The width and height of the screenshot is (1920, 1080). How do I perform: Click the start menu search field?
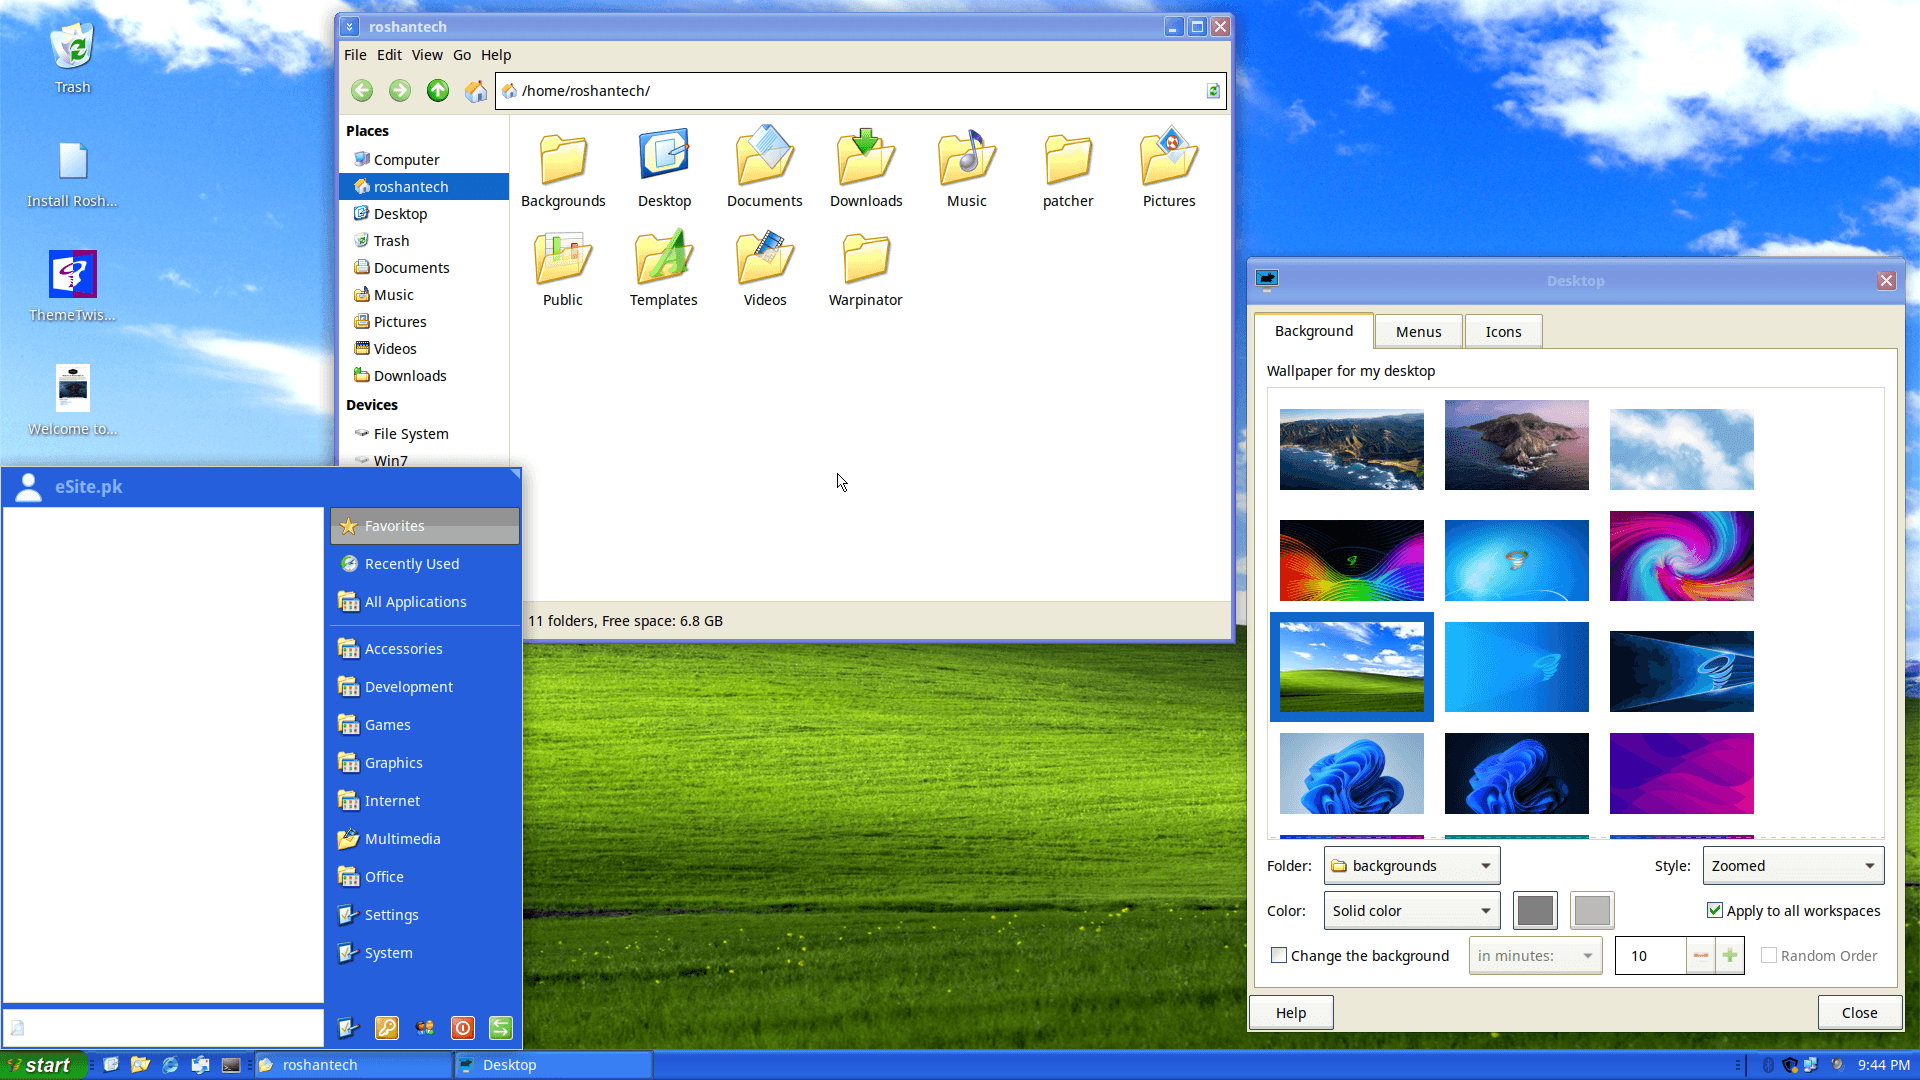tap(164, 1027)
